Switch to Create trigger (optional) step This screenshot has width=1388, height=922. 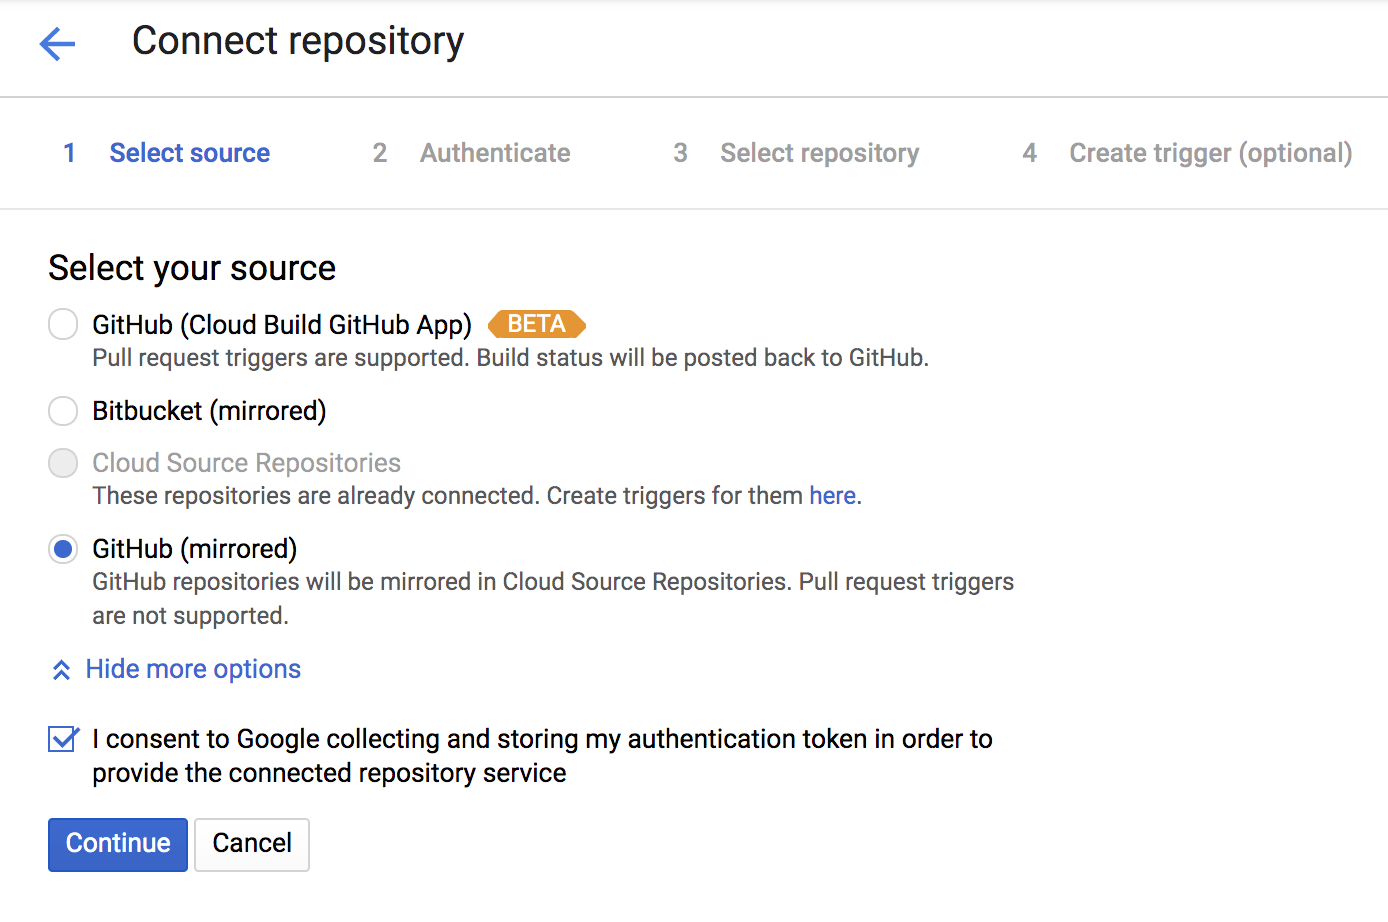pos(1210,153)
